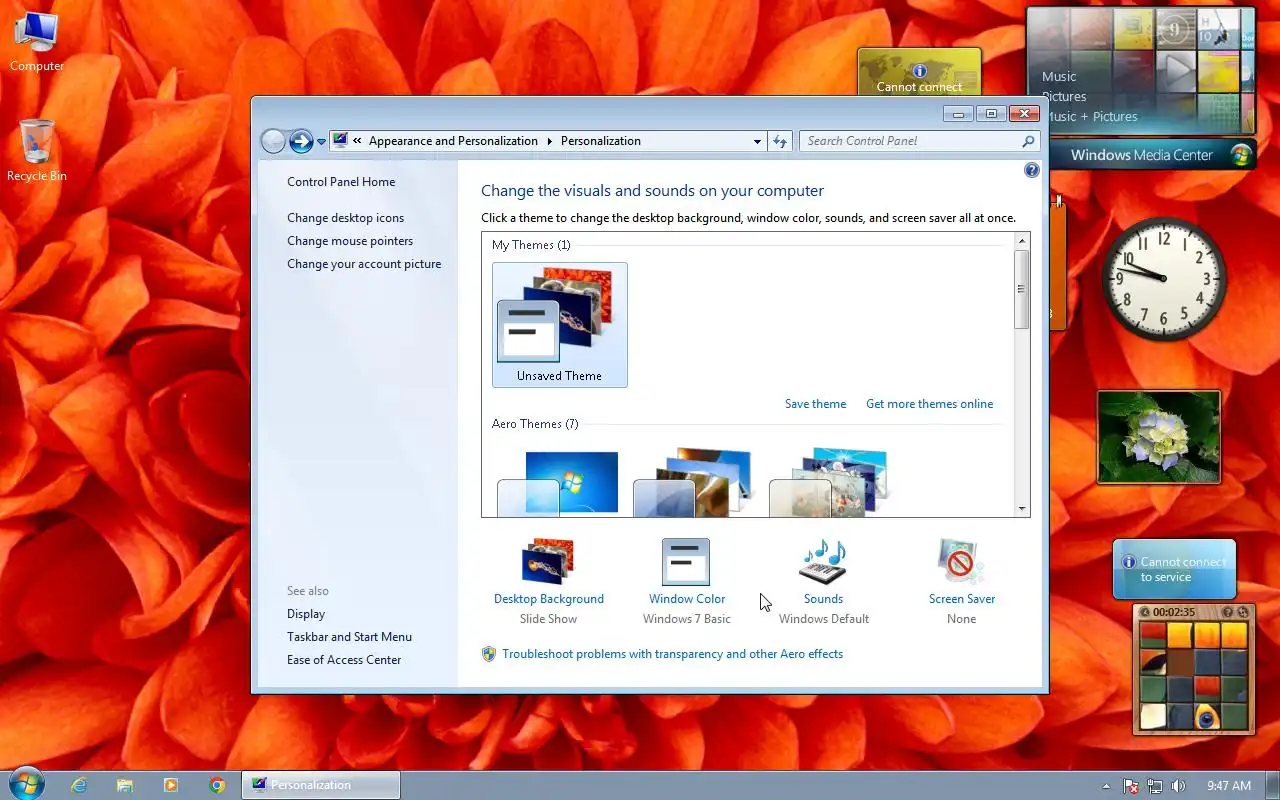Click the Forward navigation arrow
This screenshot has width=1280, height=800.
301,141
